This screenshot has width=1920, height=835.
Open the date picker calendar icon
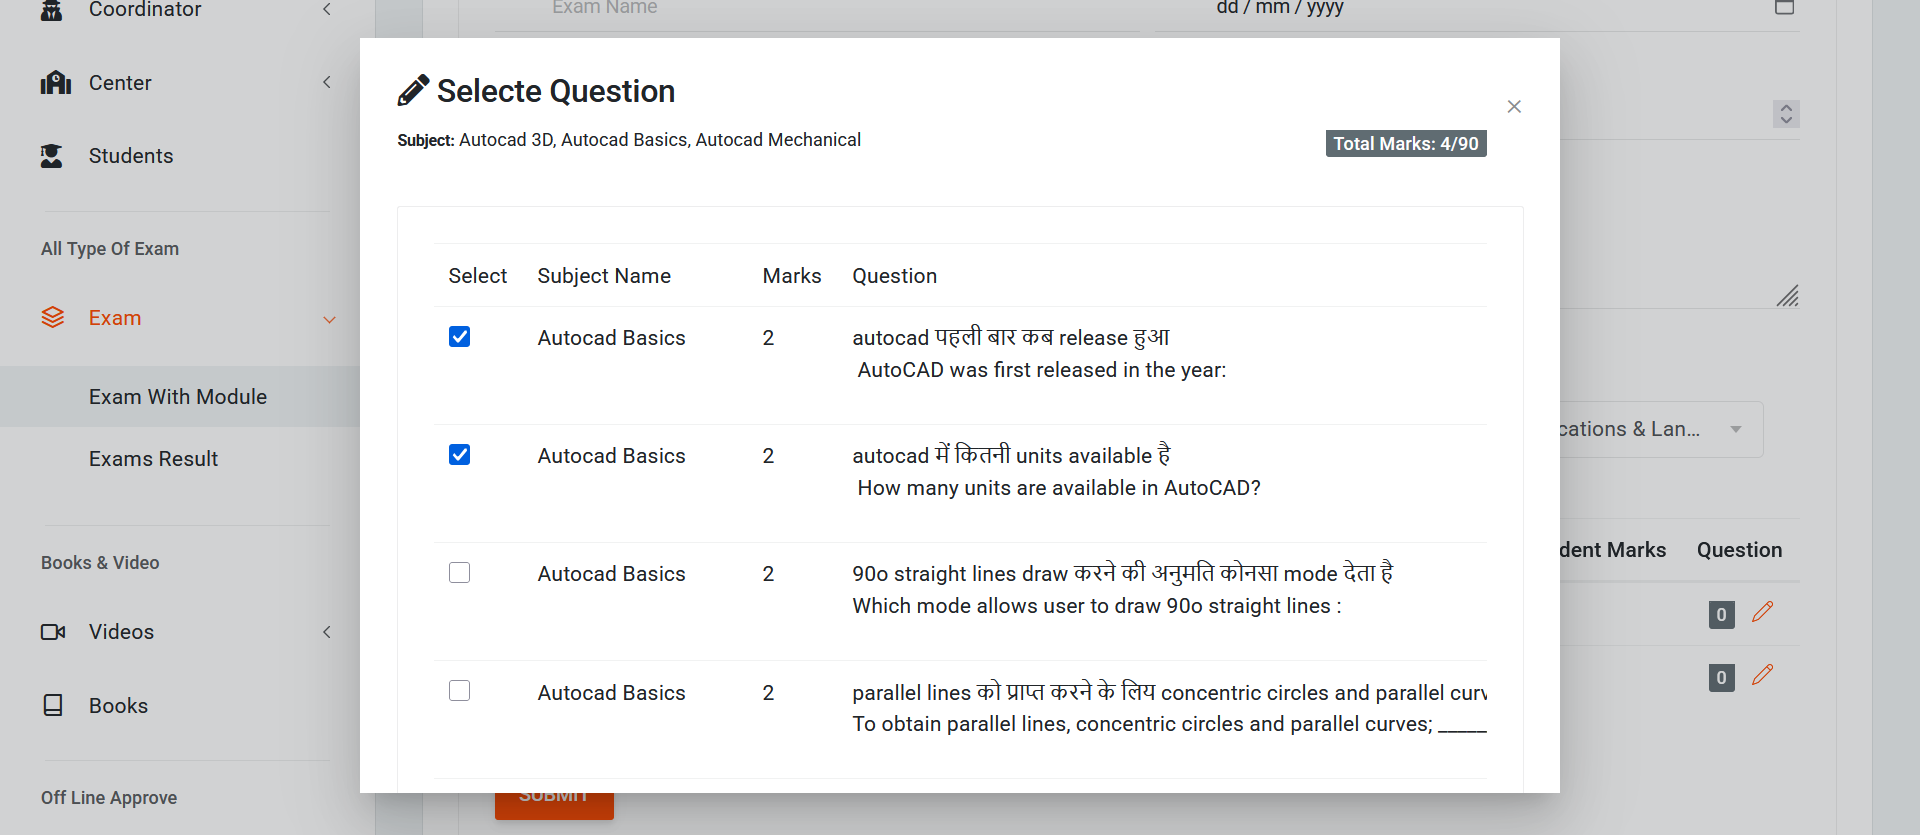coord(1785,8)
